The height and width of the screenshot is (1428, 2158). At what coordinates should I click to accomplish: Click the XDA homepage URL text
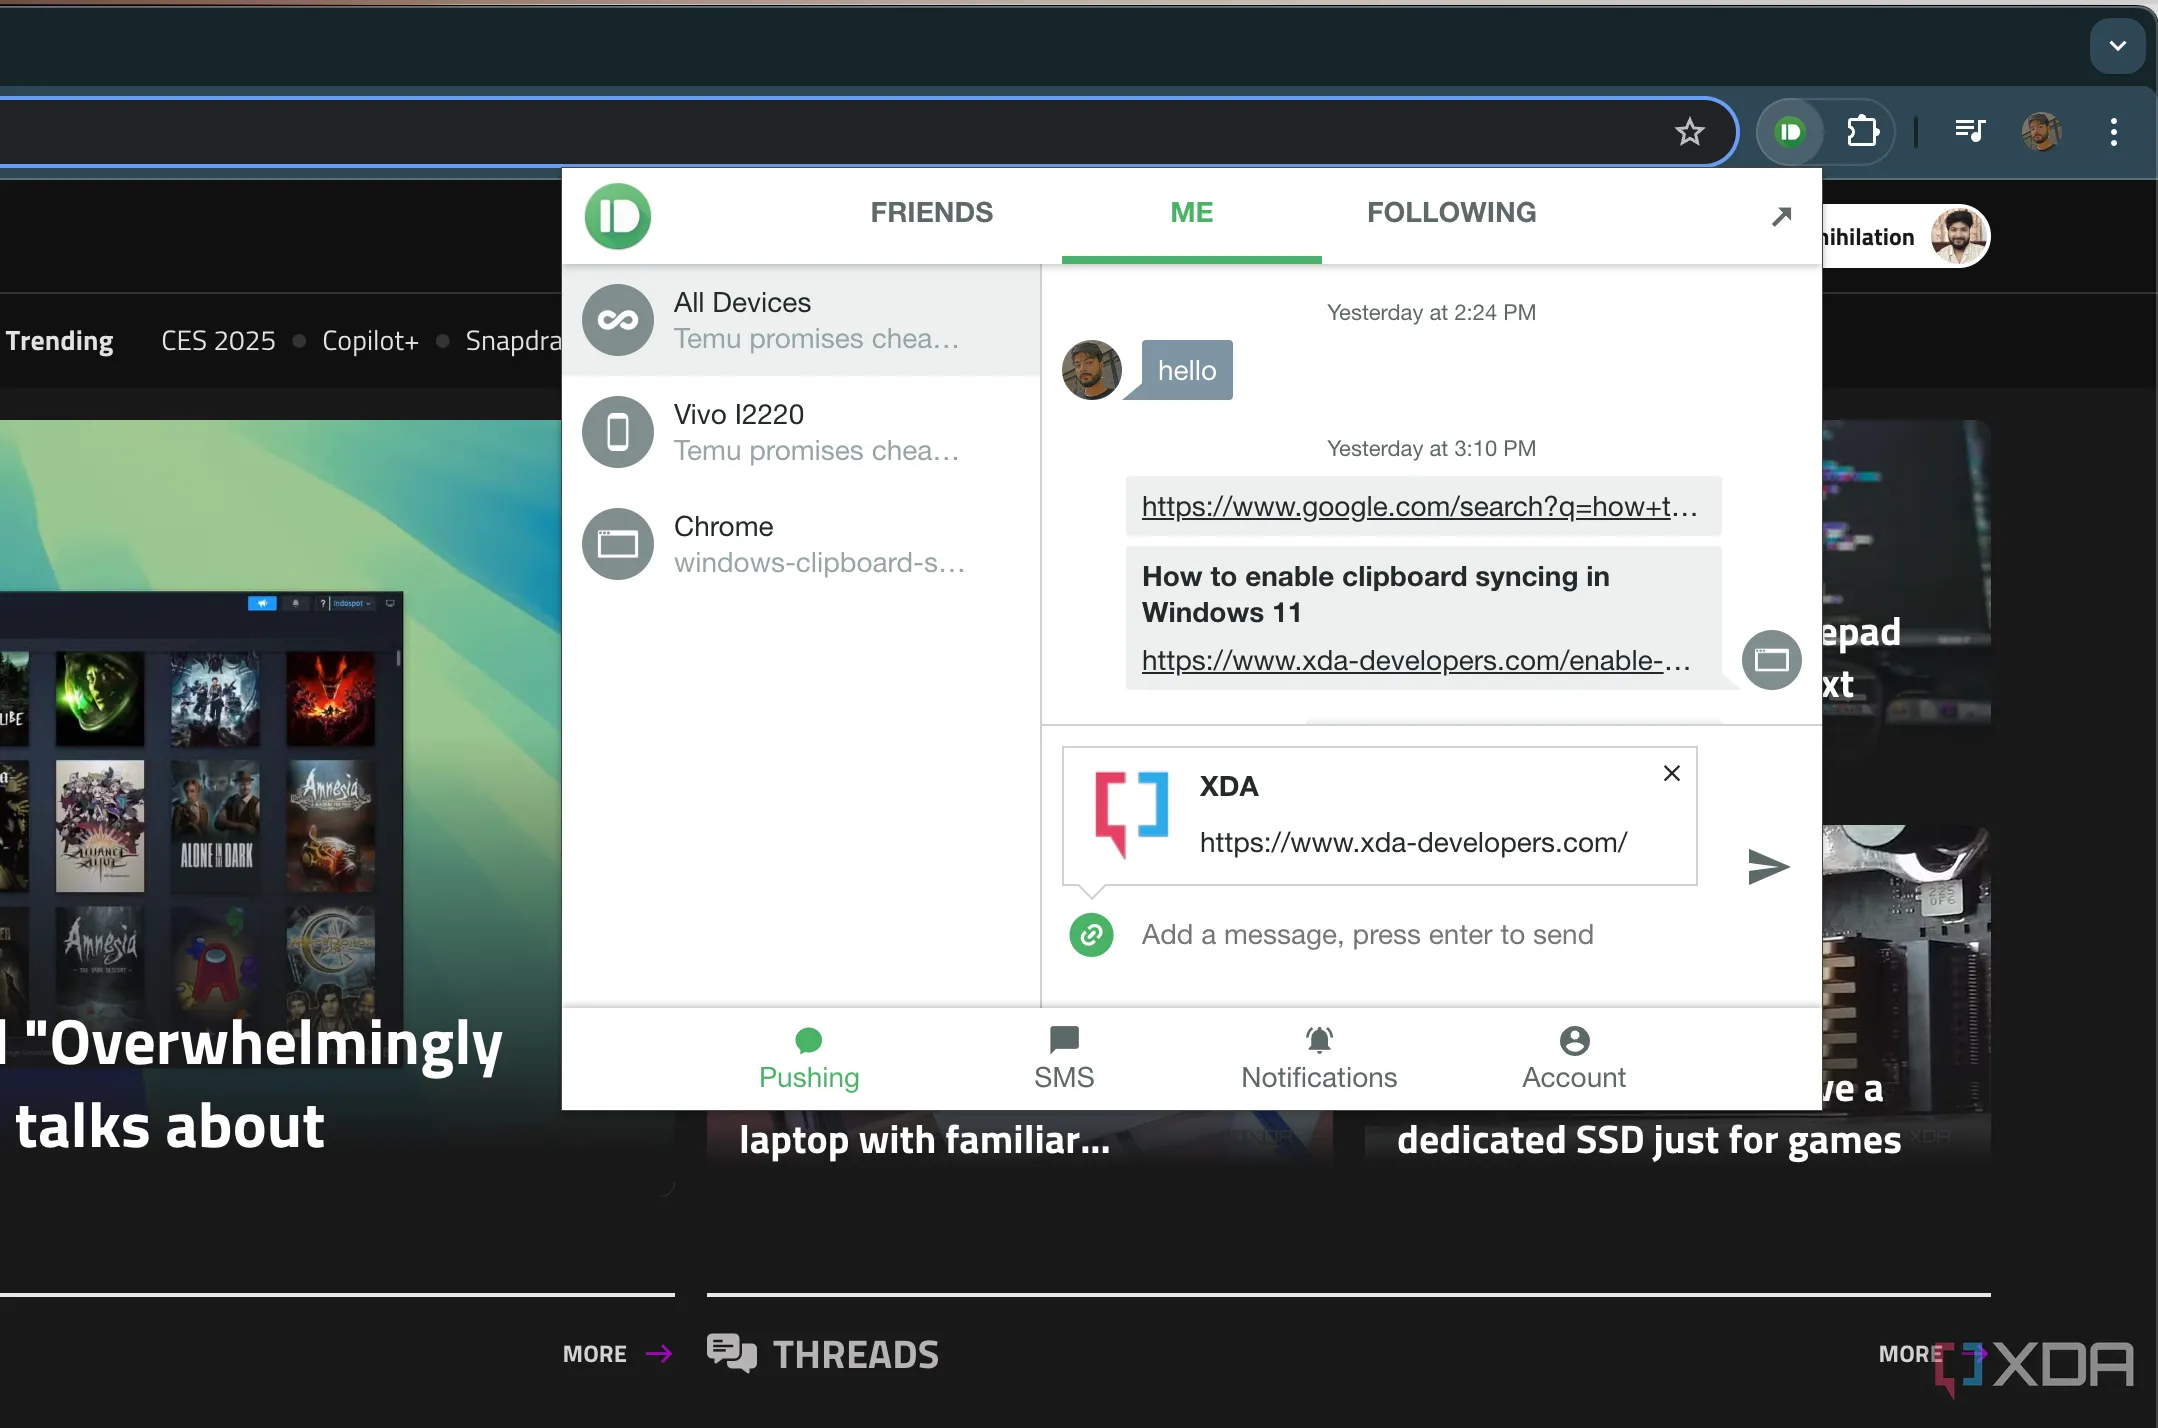pyautogui.click(x=1413, y=843)
